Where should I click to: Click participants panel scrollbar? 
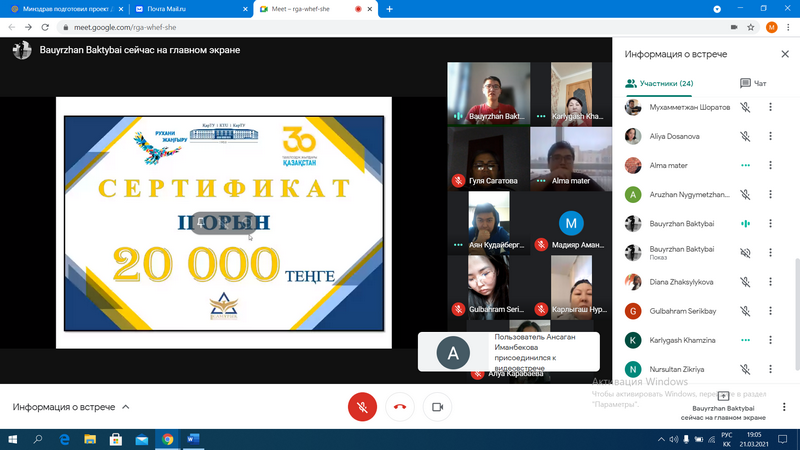(797, 314)
